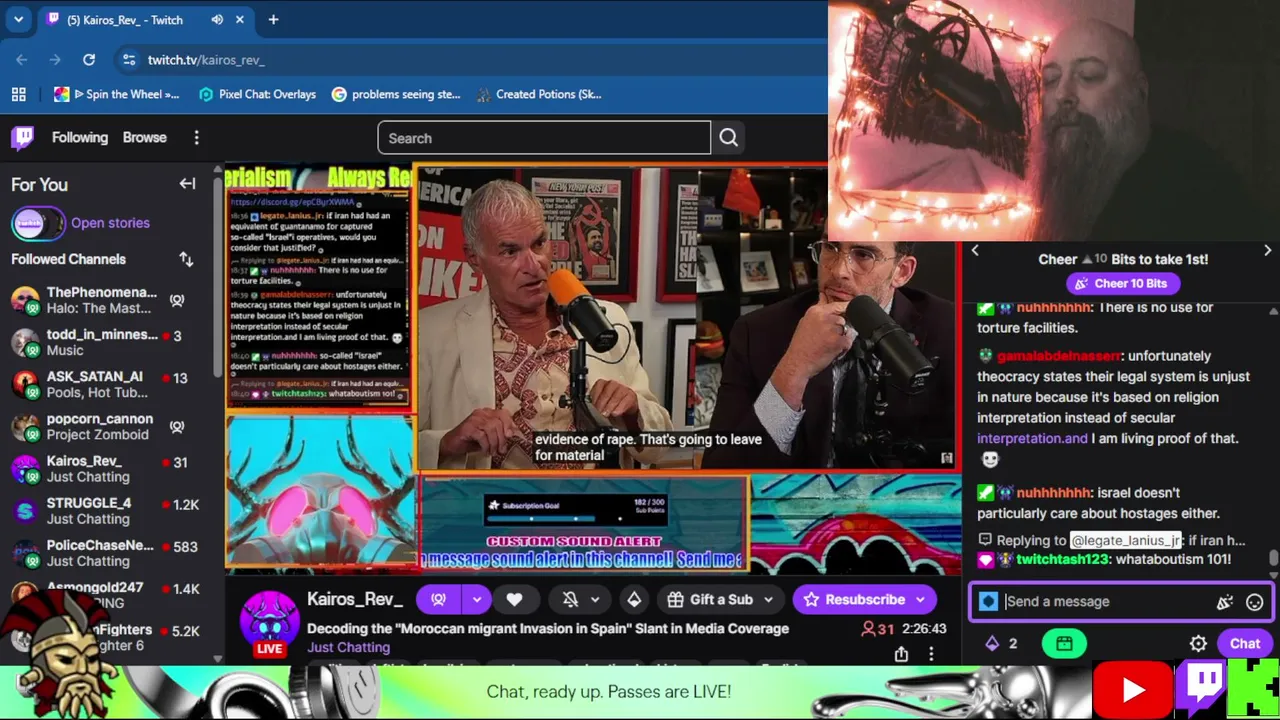Open Created Potions bookmark
This screenshot has height=720, width=1280.
(x=539, y=94)
